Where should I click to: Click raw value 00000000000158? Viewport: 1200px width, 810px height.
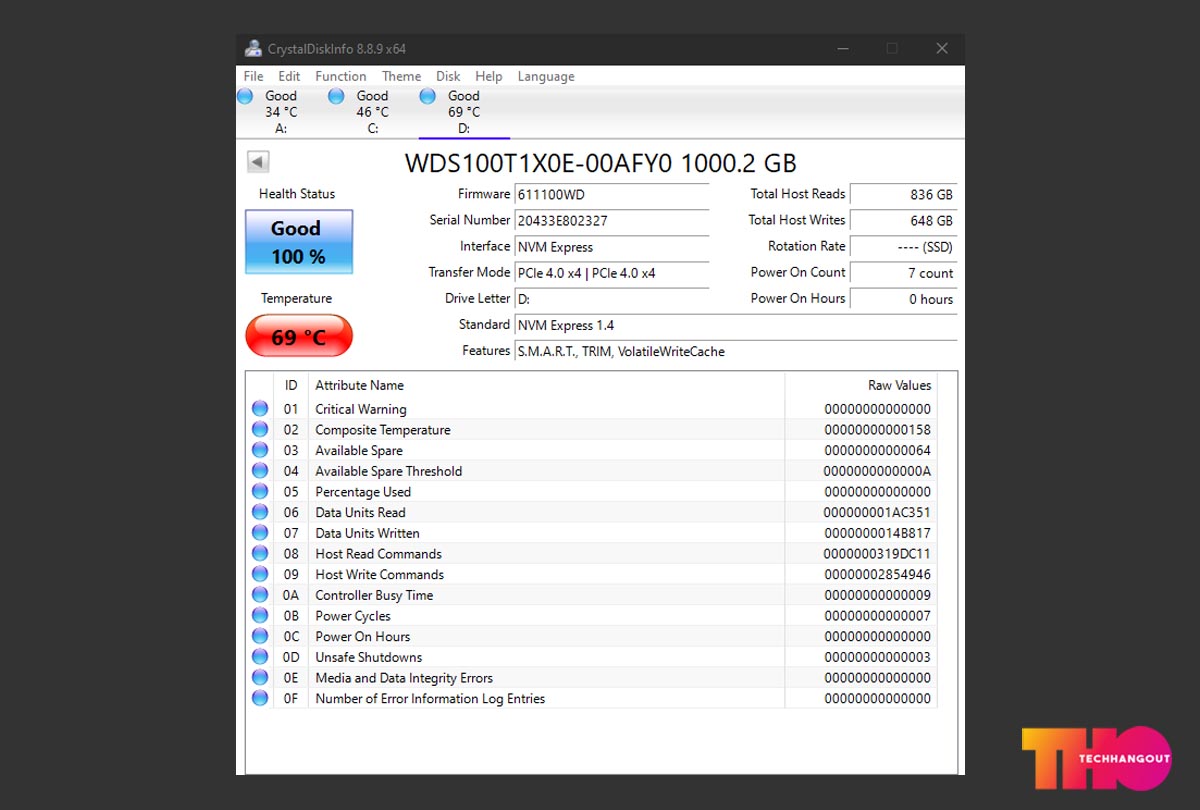pyautogui.click(x=878, y=430)
